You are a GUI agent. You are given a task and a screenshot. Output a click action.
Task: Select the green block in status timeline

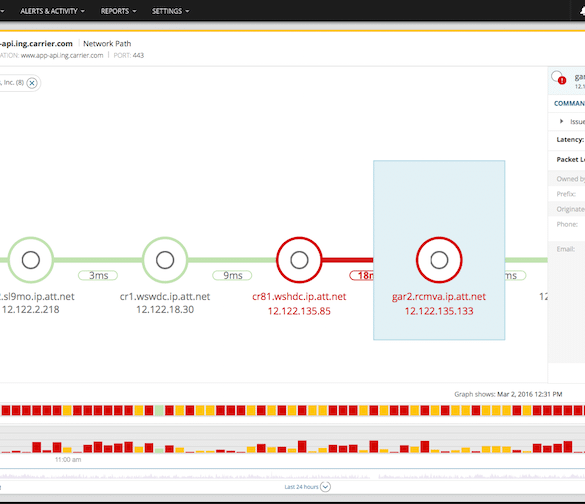(159, 410)
